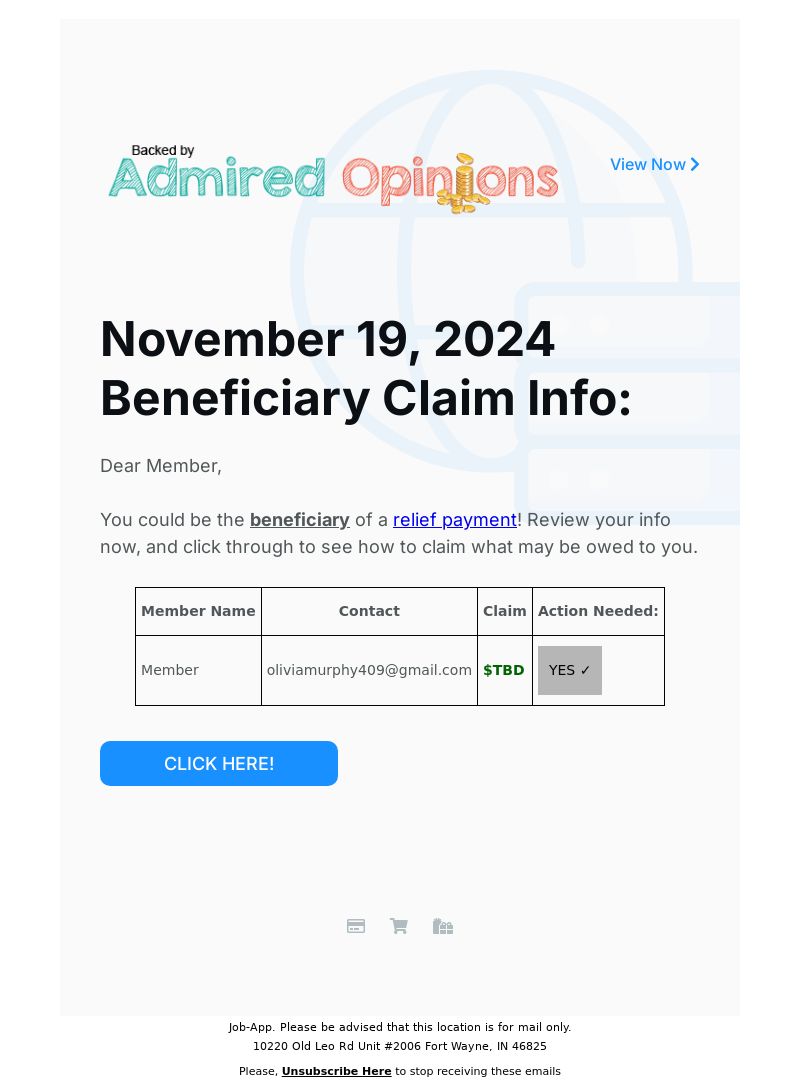
Task: Click the green $TBD claim amount
Action: [x=504, y=670]
